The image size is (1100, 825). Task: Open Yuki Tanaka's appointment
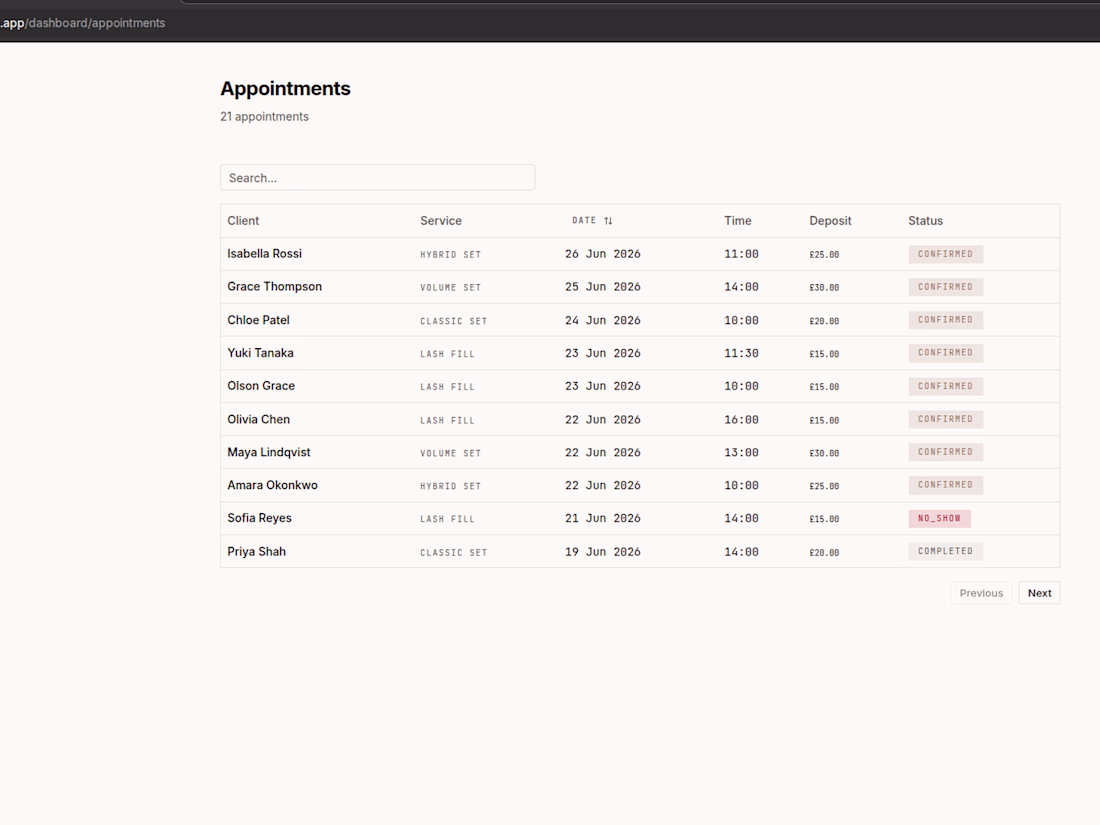click(x=640, y=353)
